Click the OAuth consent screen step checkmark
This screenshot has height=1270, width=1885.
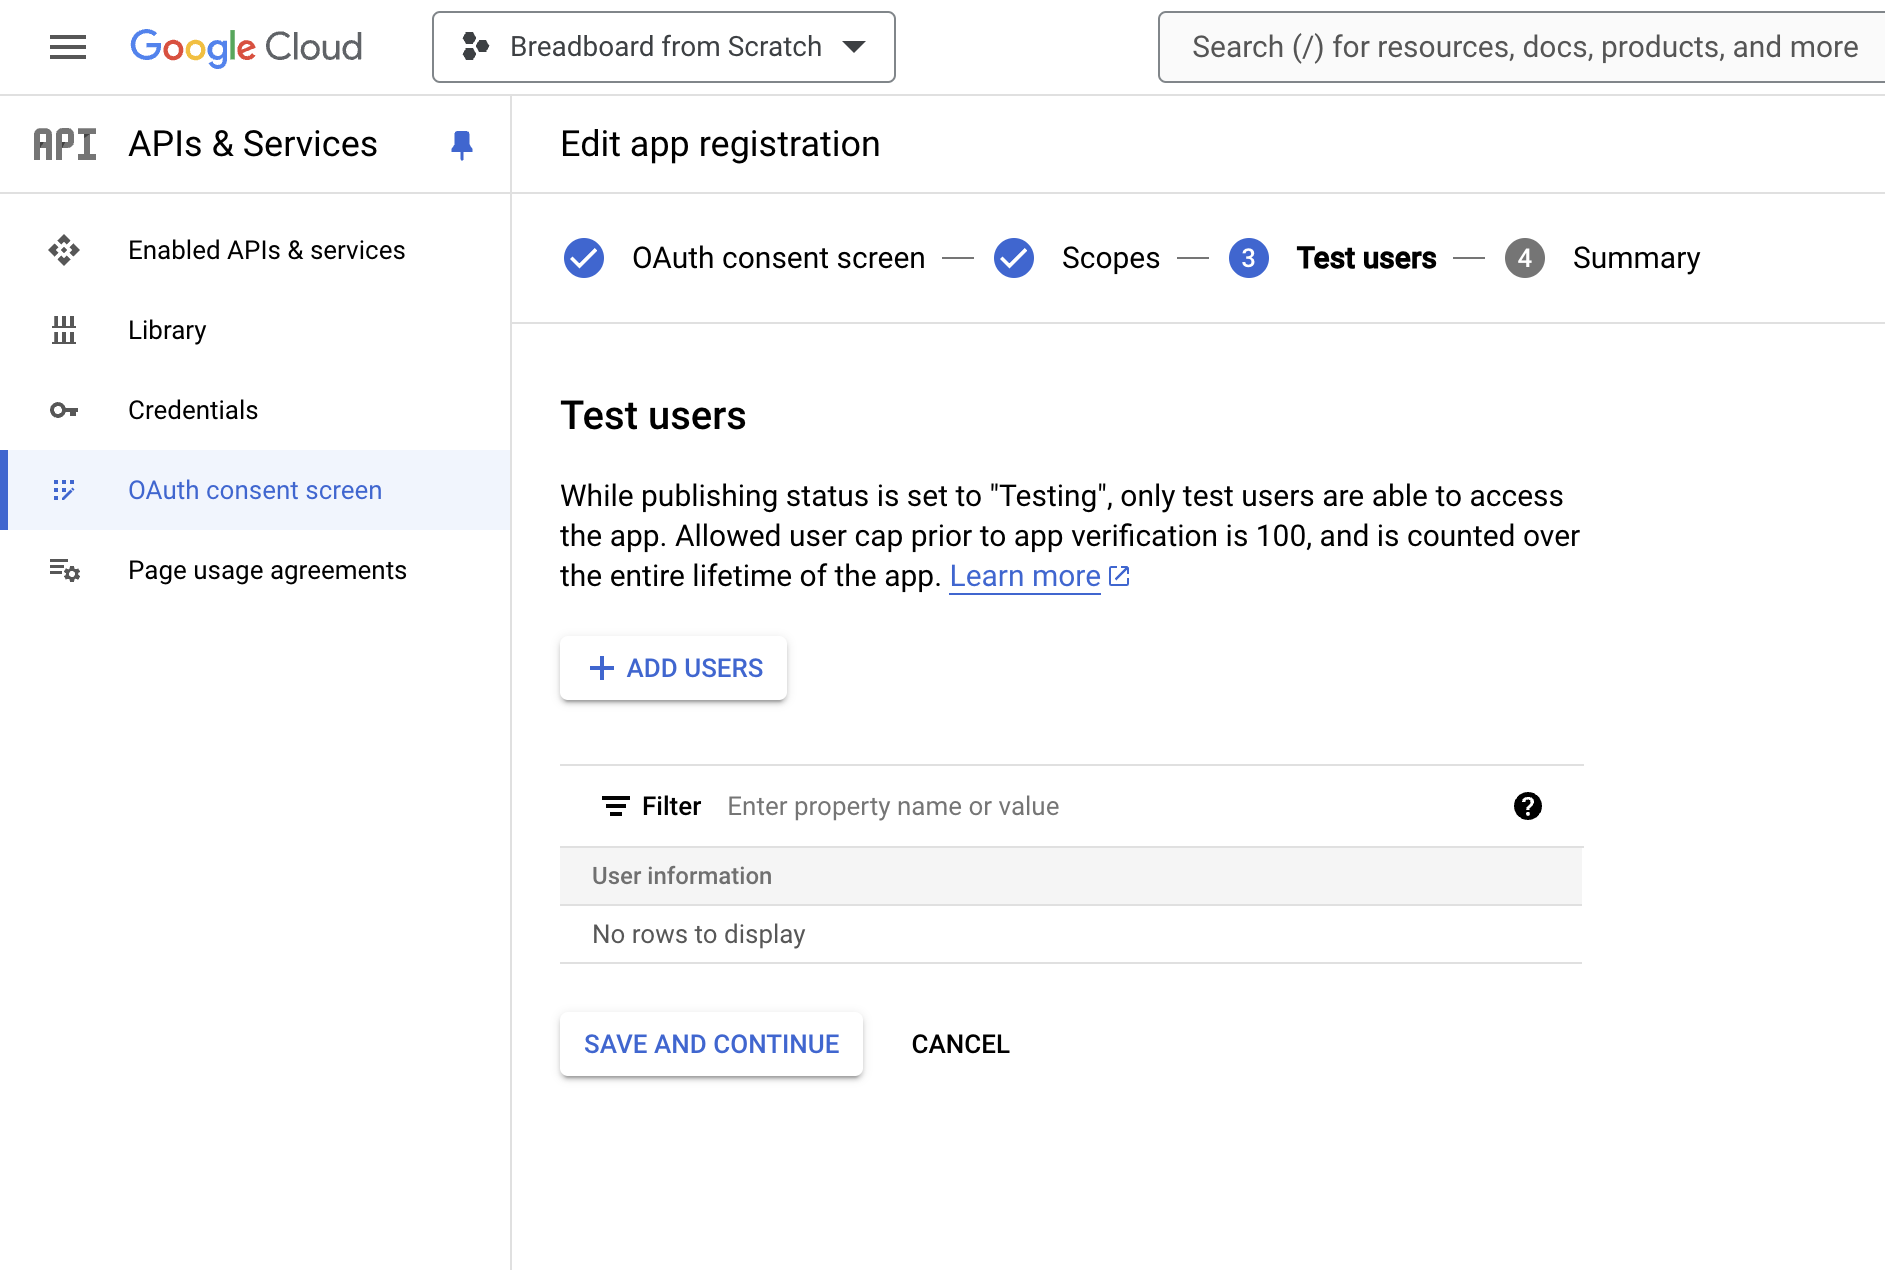pos(584,258)
